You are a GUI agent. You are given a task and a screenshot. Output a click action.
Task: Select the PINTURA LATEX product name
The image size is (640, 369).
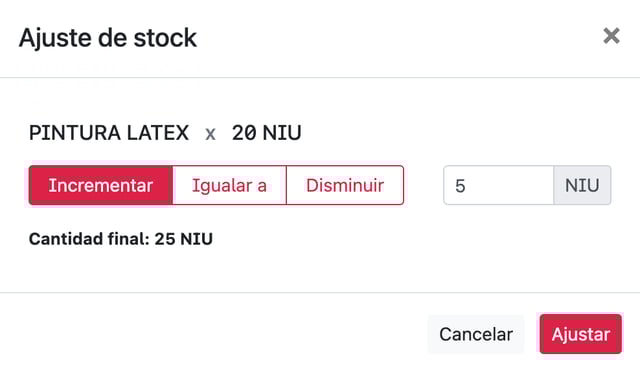(109, 133)
